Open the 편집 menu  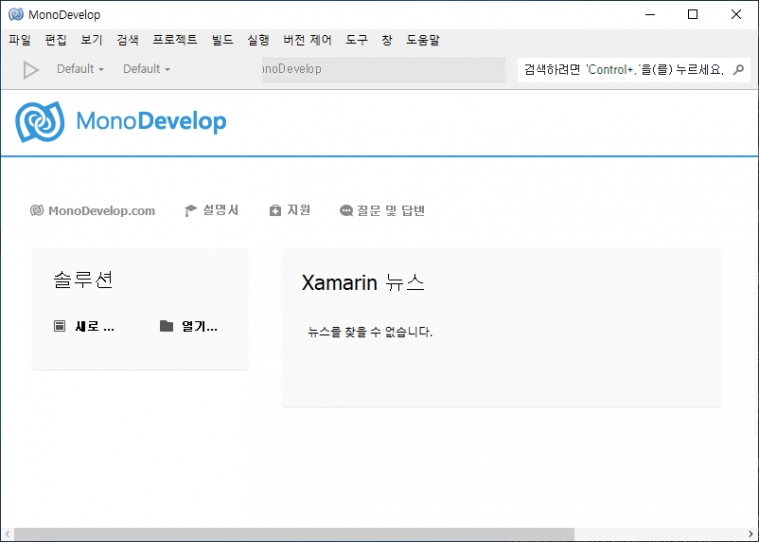pyautogui.click(x=56, y=40)
